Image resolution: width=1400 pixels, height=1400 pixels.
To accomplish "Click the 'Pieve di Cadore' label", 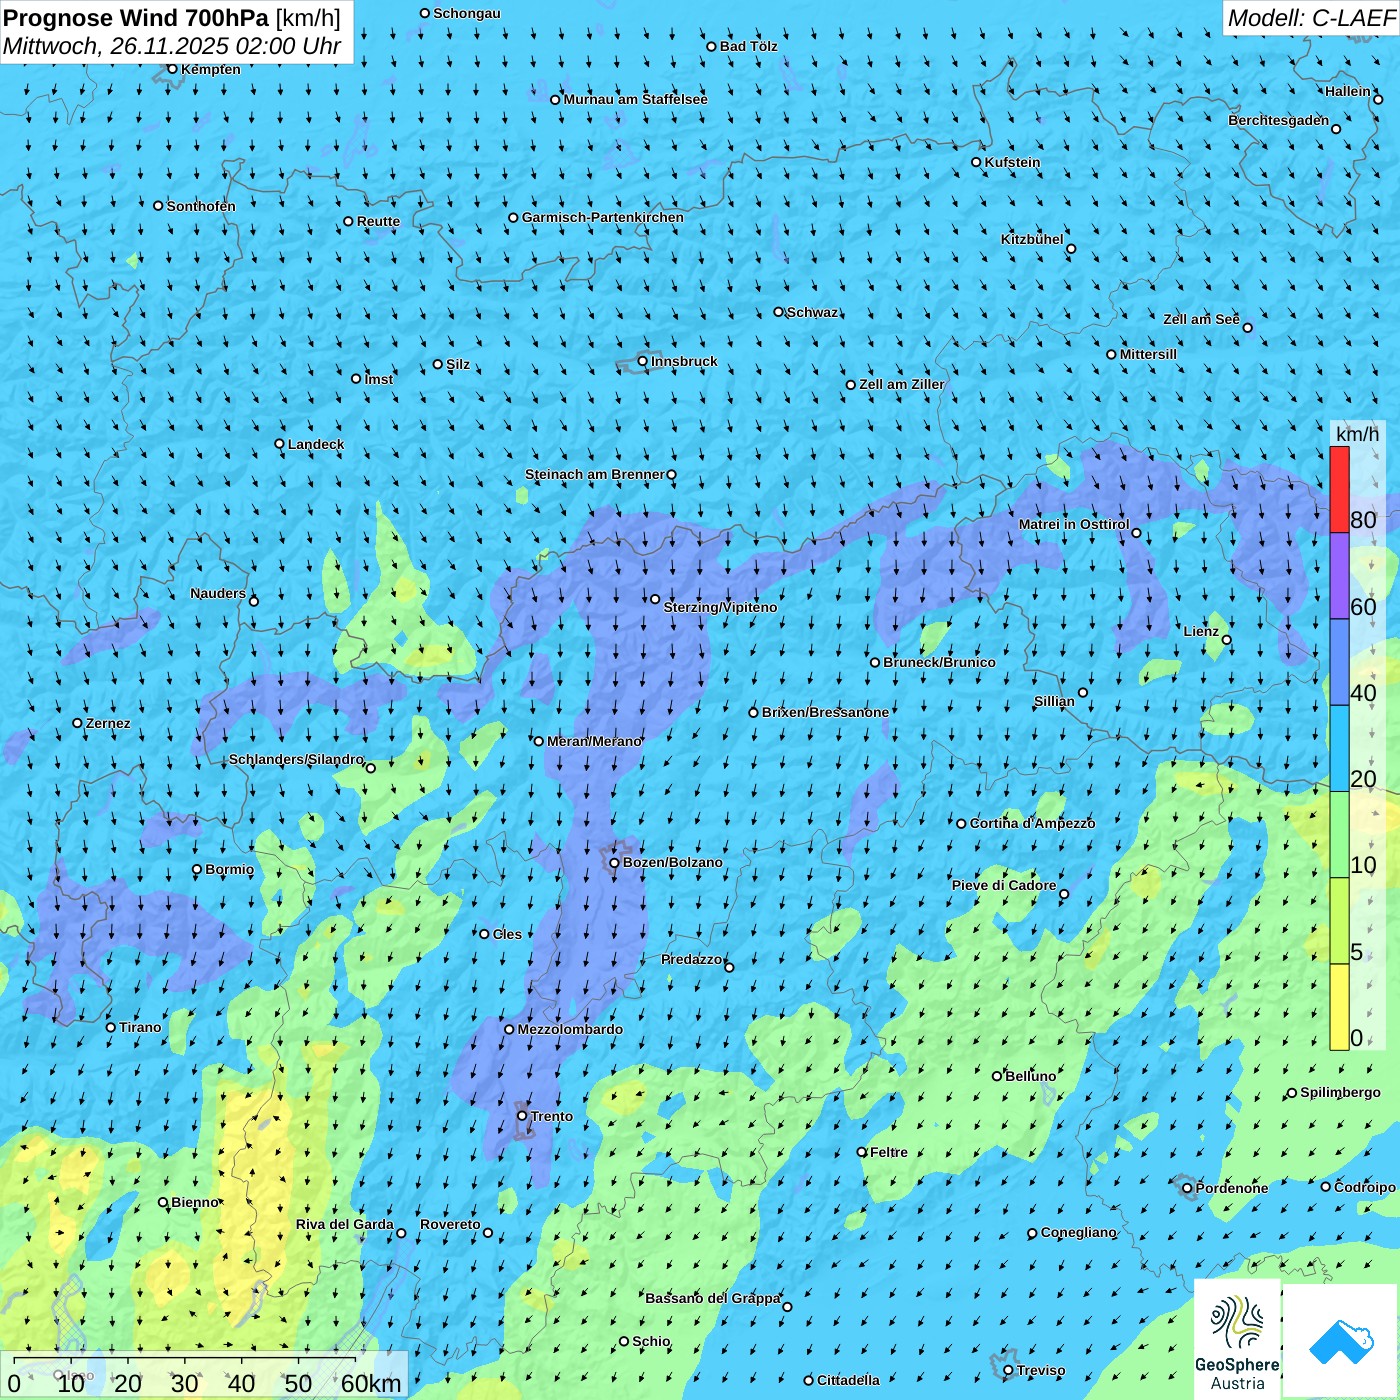I will [x=1004, y=885].
